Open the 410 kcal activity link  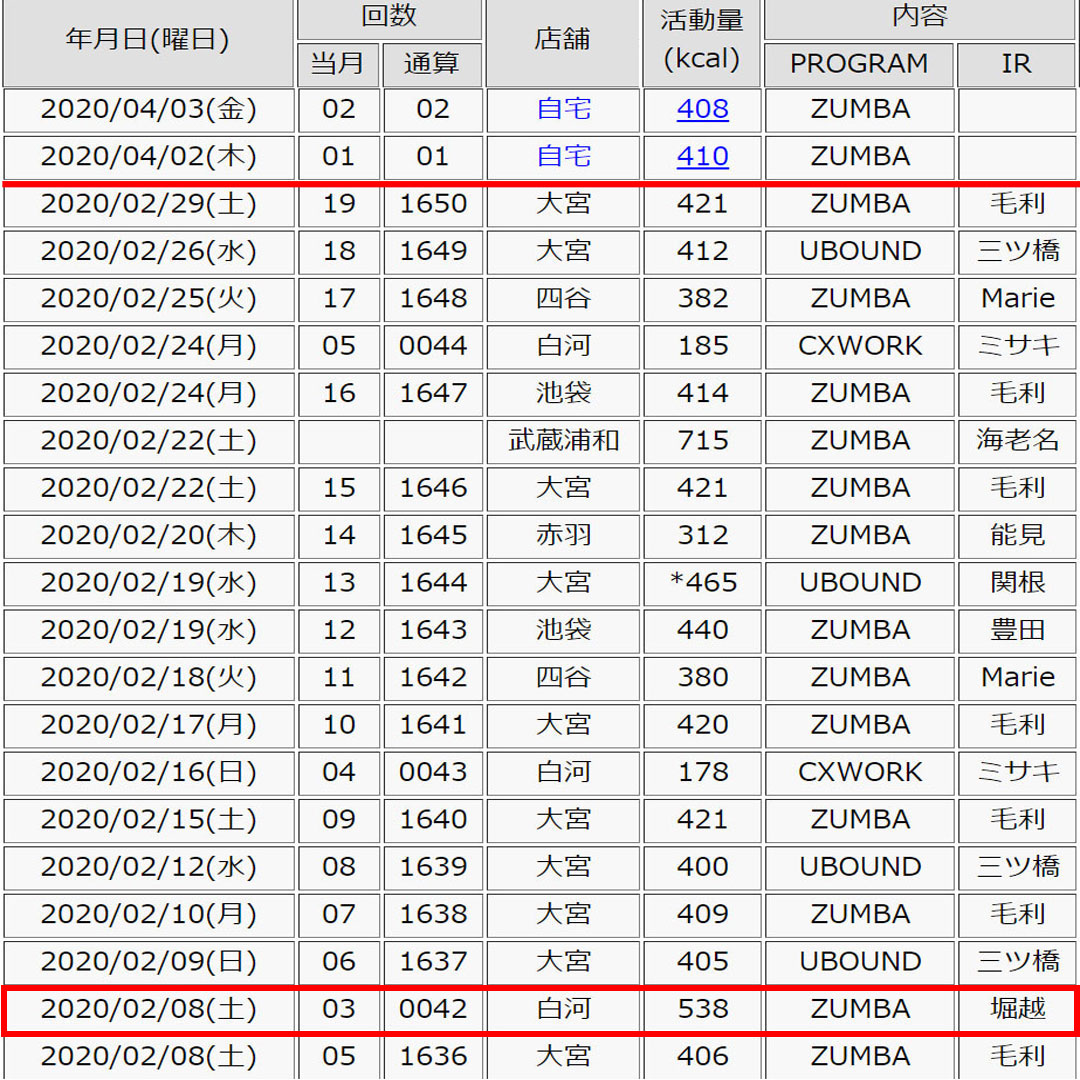[x=702, y=156]
